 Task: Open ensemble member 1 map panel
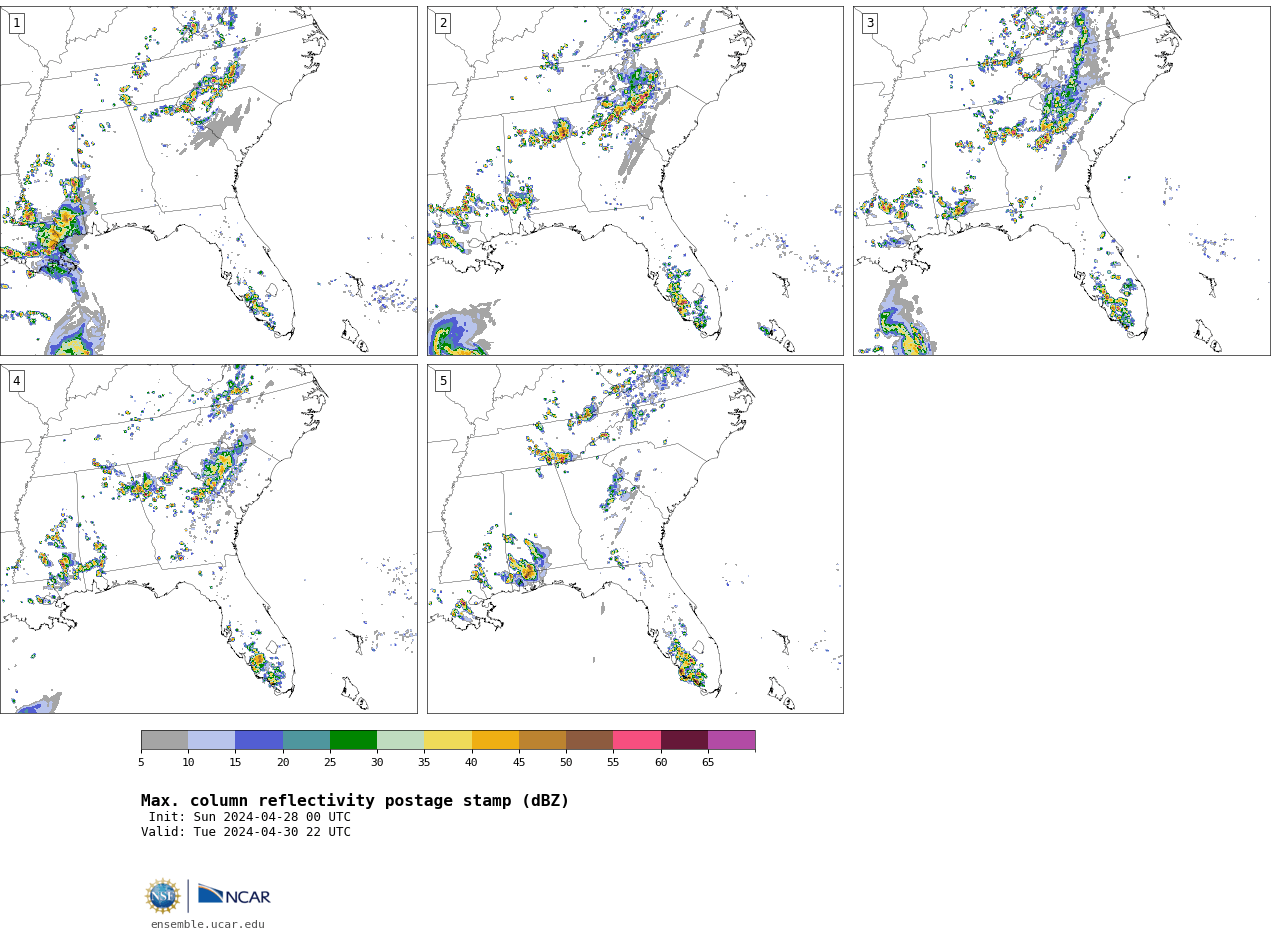pos(208,181)
